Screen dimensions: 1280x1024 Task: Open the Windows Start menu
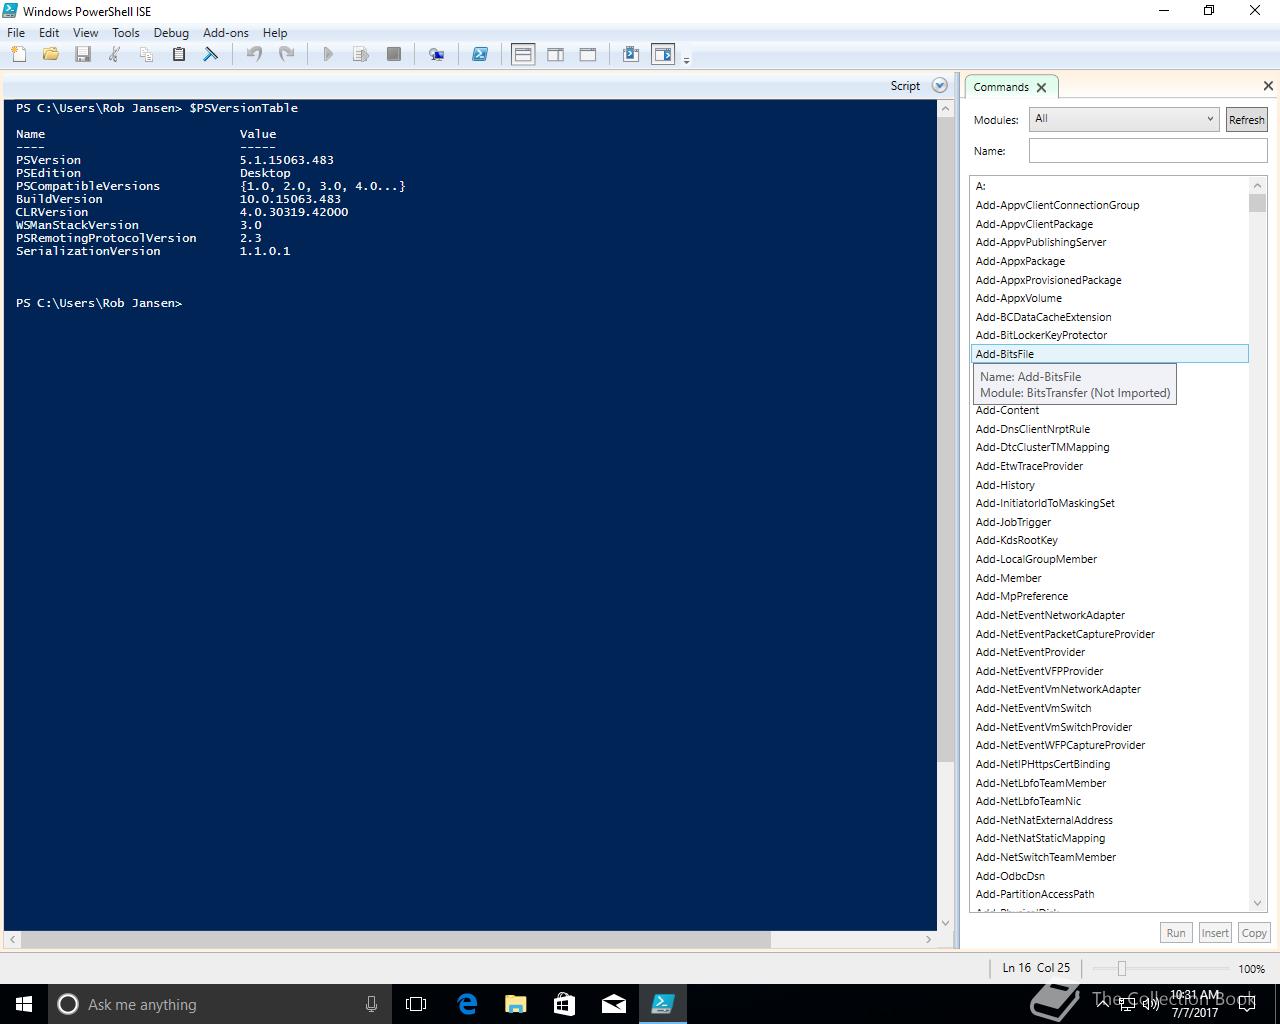(x=24, y=1004)
